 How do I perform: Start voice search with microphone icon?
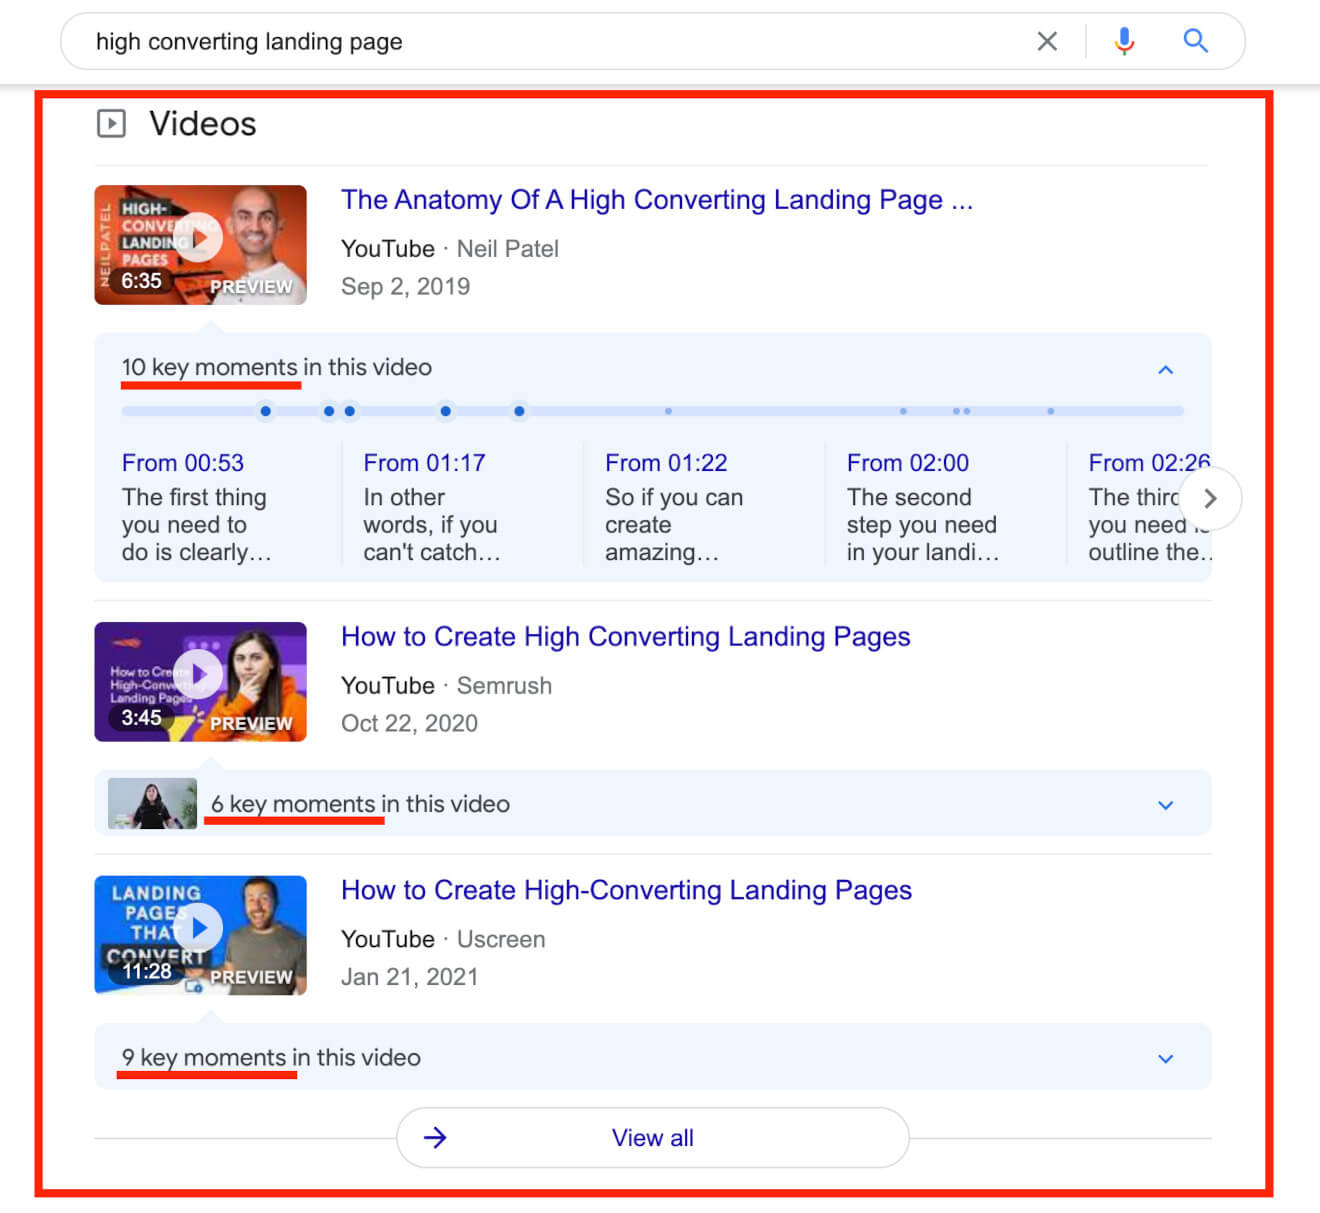point(1124,41)
